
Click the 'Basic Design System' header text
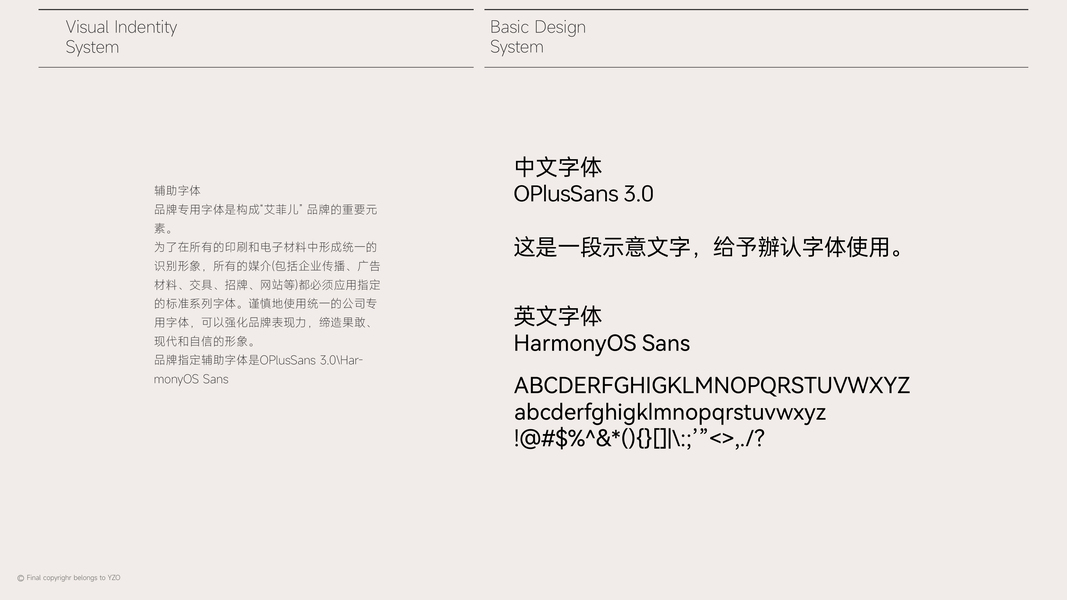(x=538, y=37)
